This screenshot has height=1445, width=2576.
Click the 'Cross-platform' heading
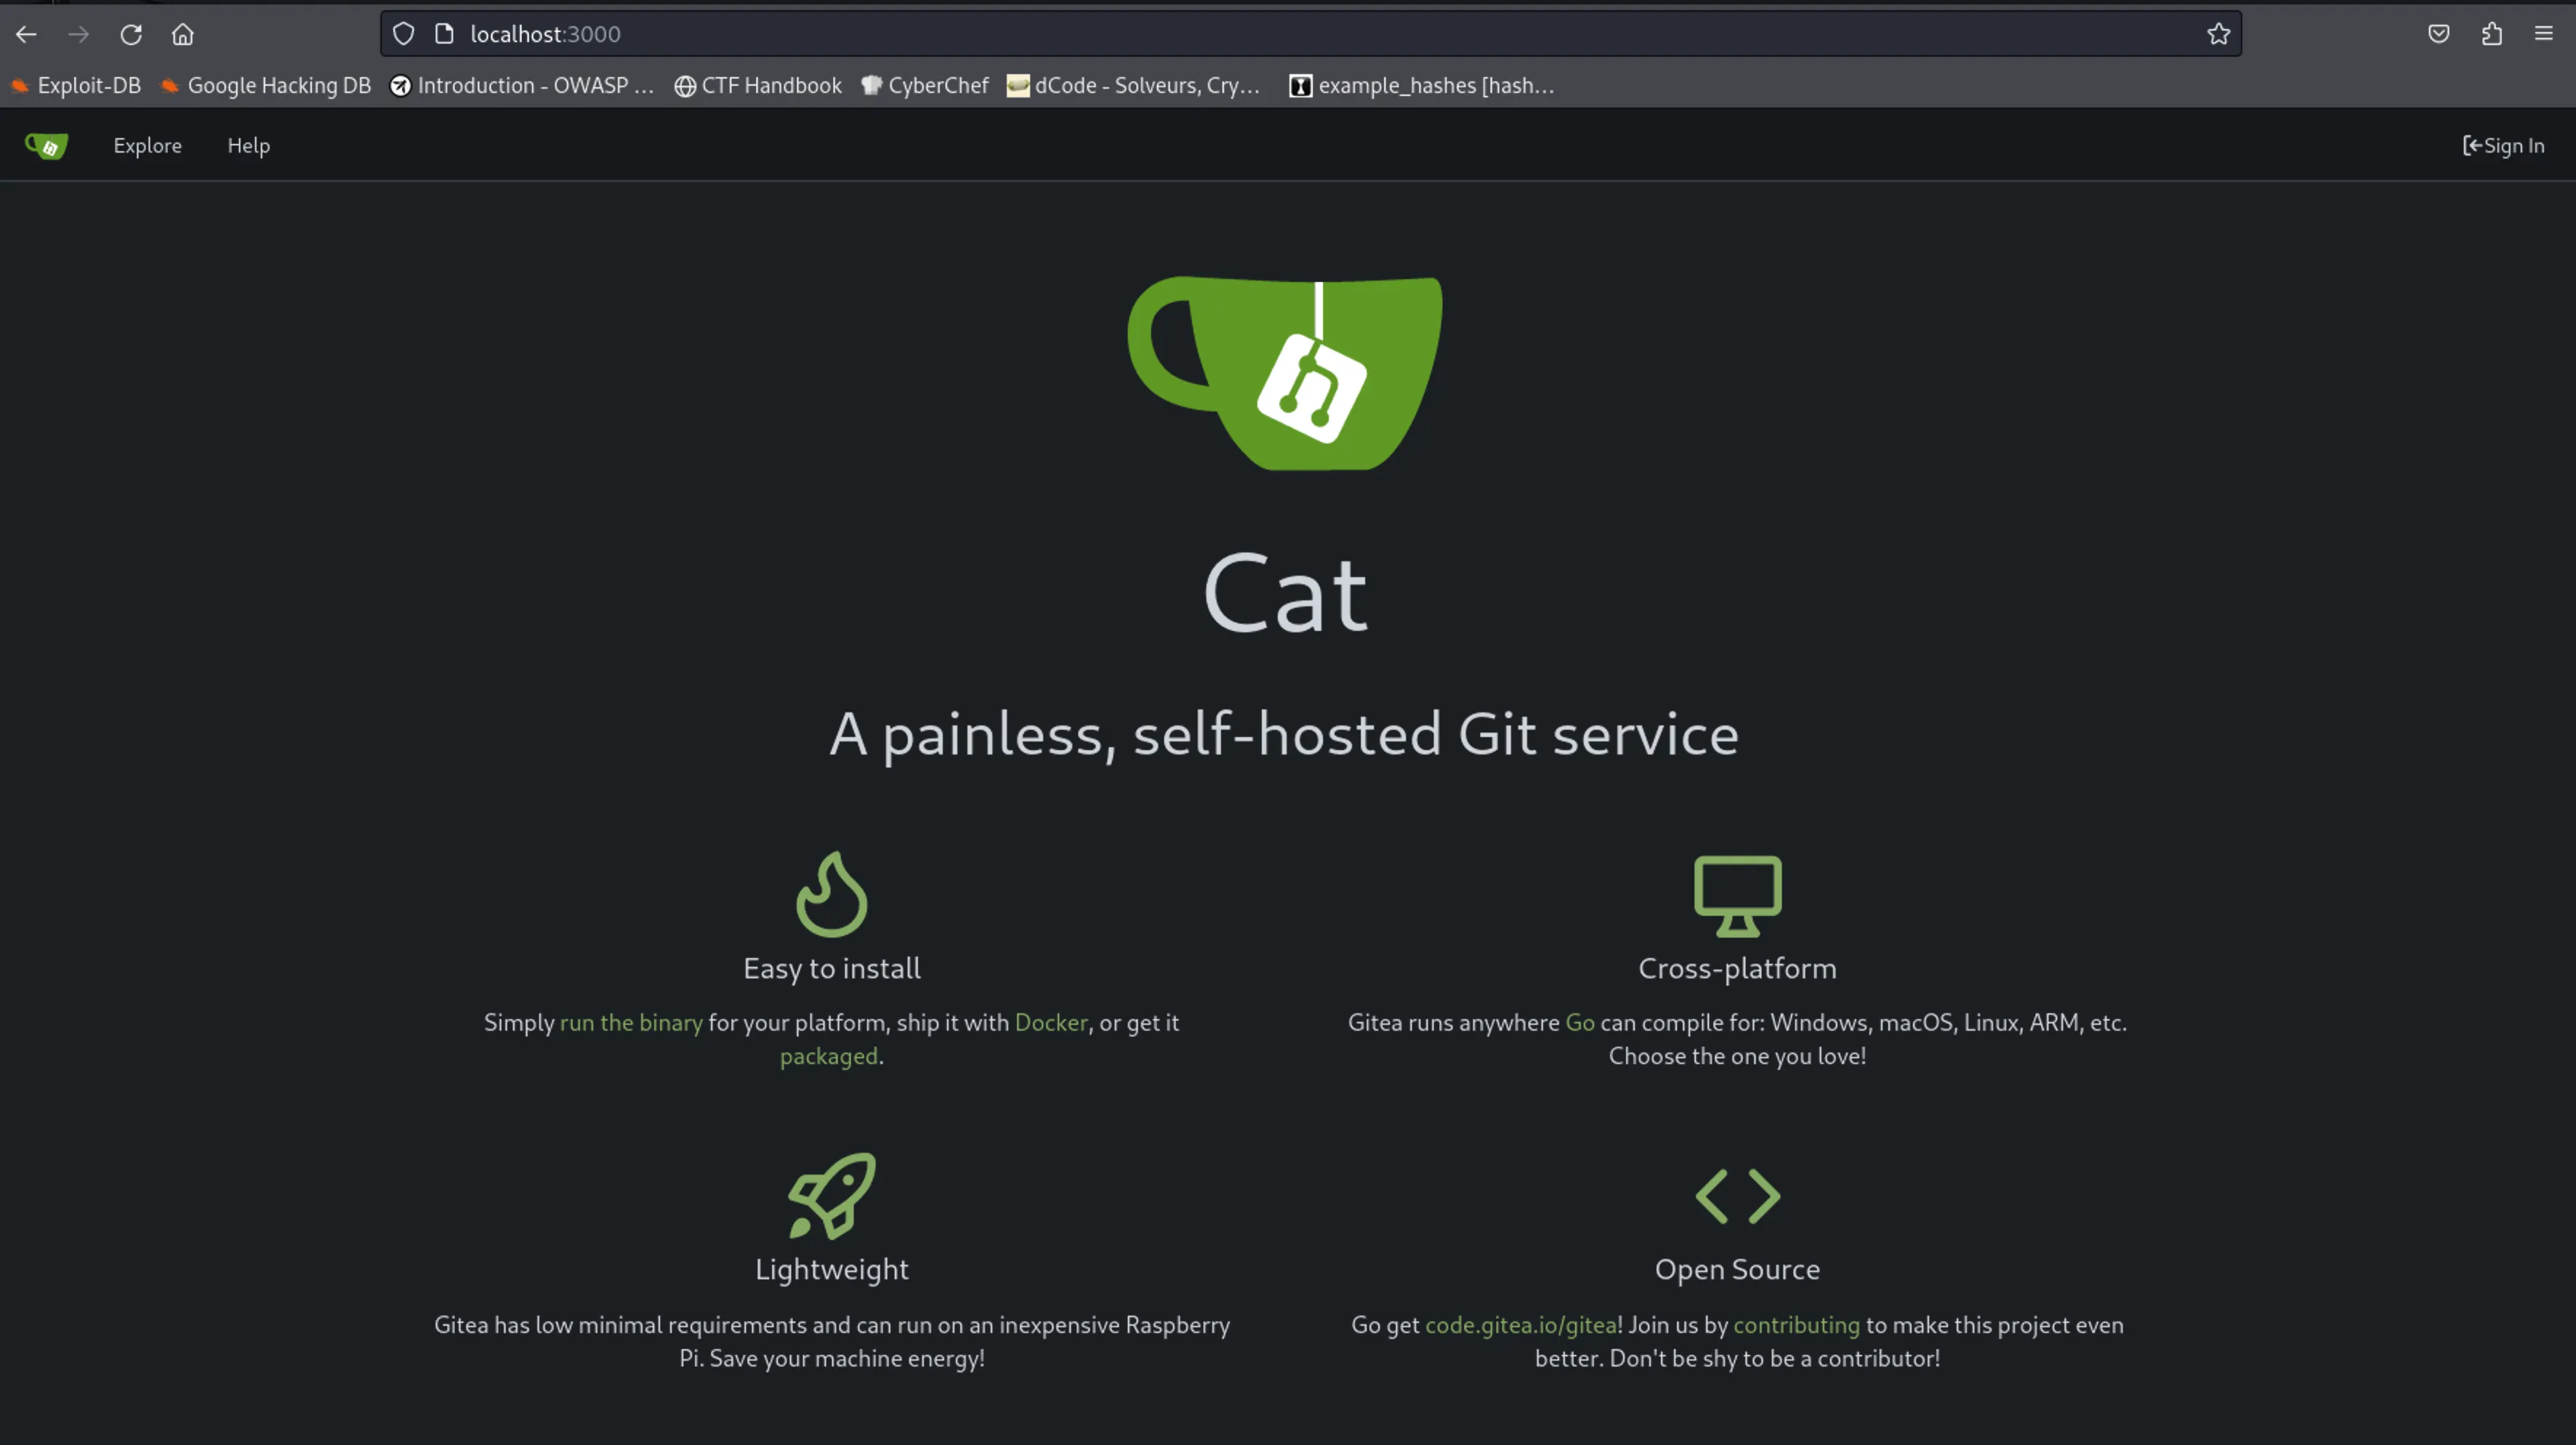click(1738, 969)
